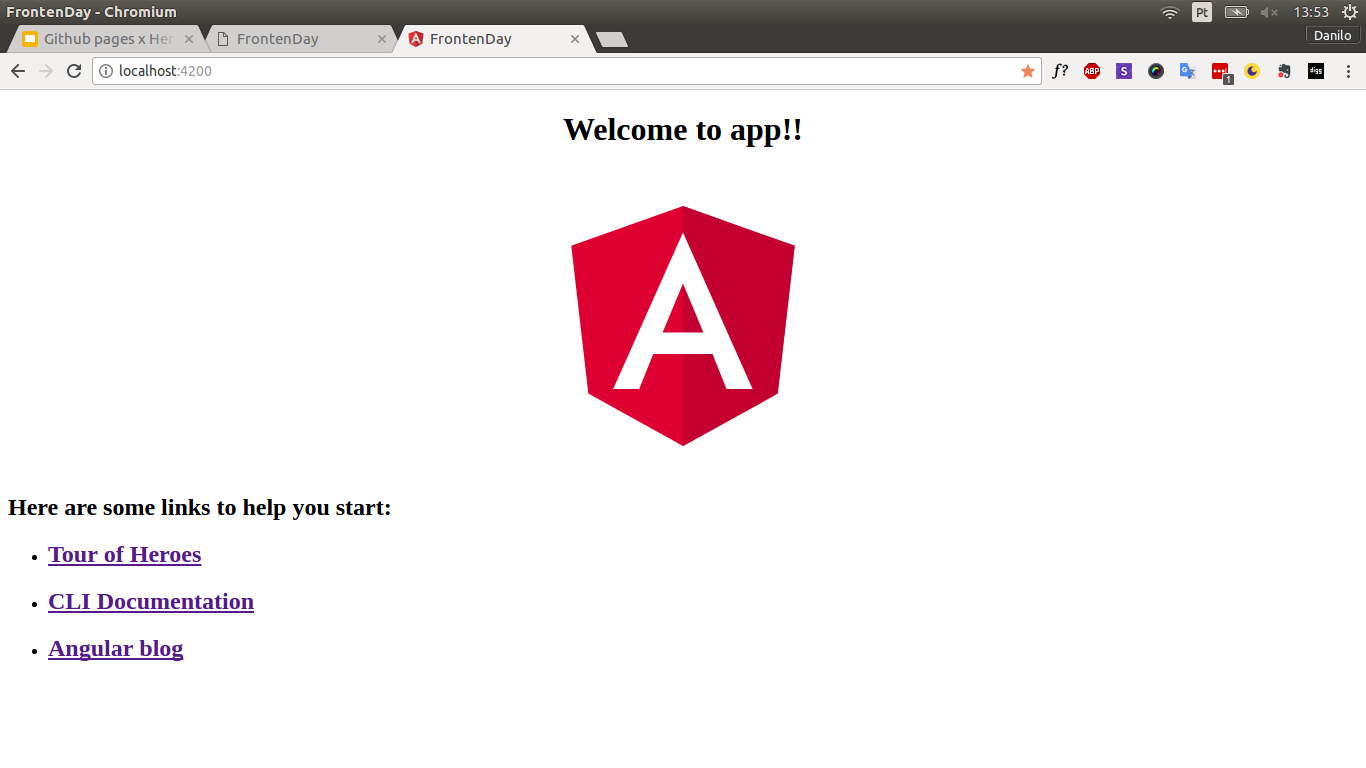Click the Angular favicon on active tab
This screenshot has width=1366, height=768.
point(416,39)
